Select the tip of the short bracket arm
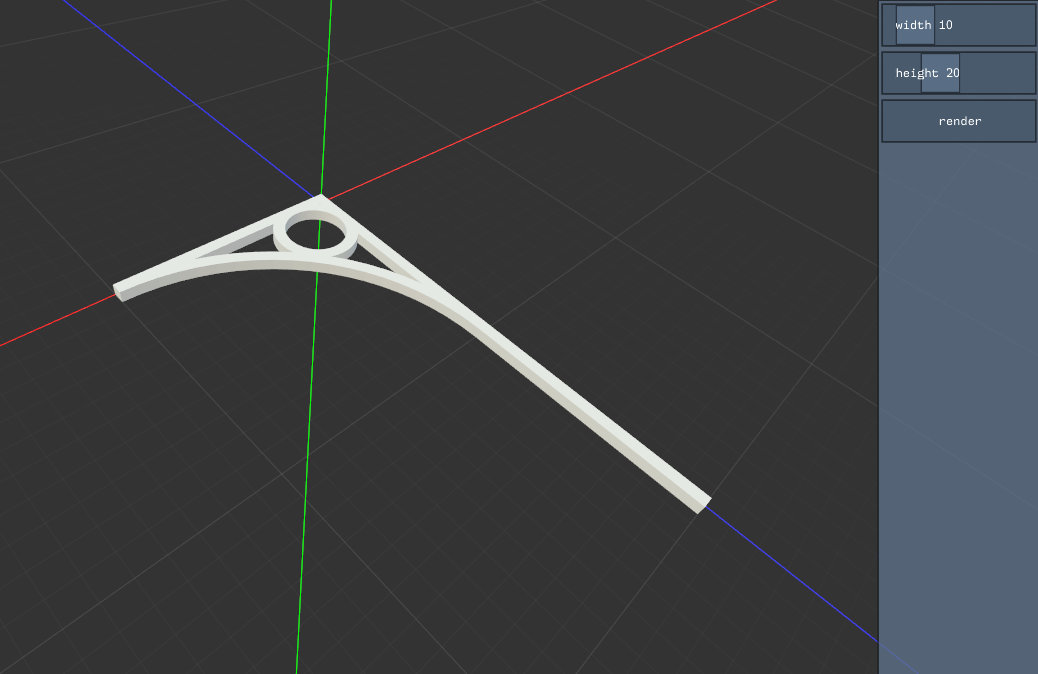The height and width of the screenshot is (674, 1038). pyautogui.click(x=121, y=291)
